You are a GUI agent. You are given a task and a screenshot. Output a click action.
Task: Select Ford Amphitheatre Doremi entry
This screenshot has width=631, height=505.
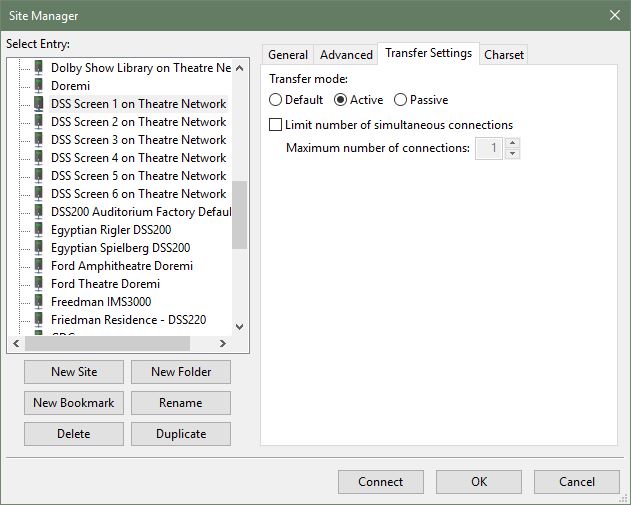(x=122, y=266)
